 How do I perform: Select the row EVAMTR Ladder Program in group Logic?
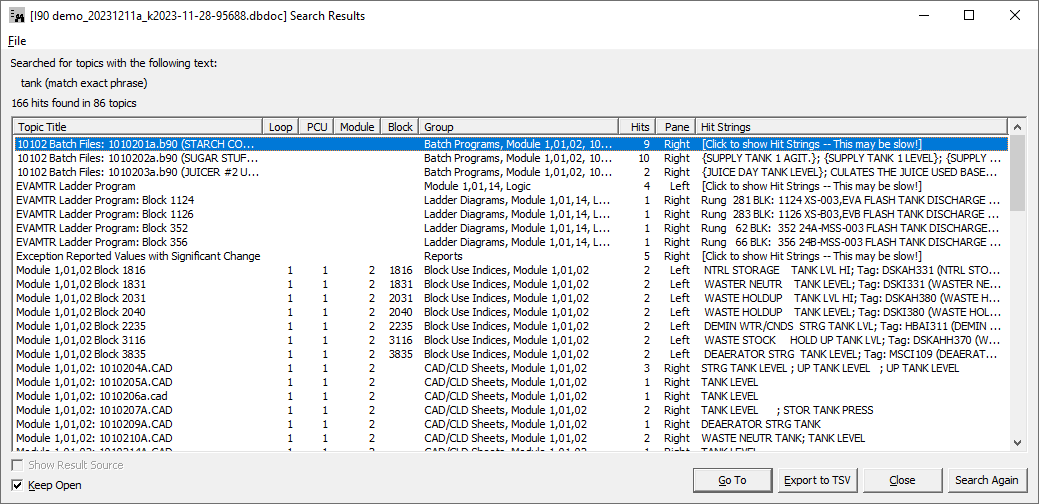coord(511,186)
